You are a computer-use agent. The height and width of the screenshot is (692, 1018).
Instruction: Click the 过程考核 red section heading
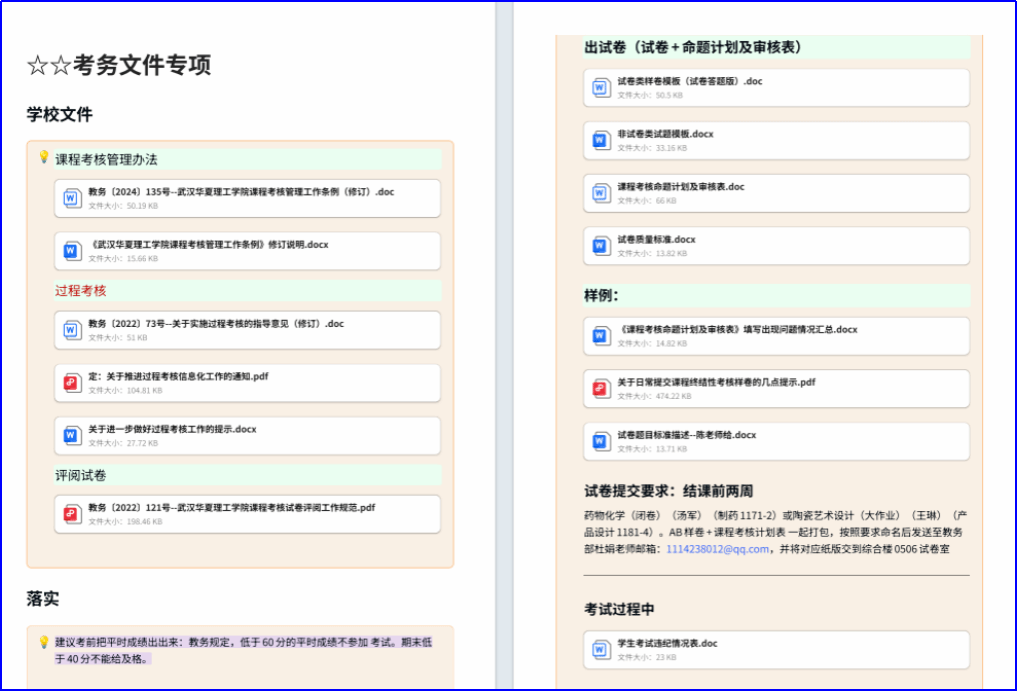coord(80,291)
